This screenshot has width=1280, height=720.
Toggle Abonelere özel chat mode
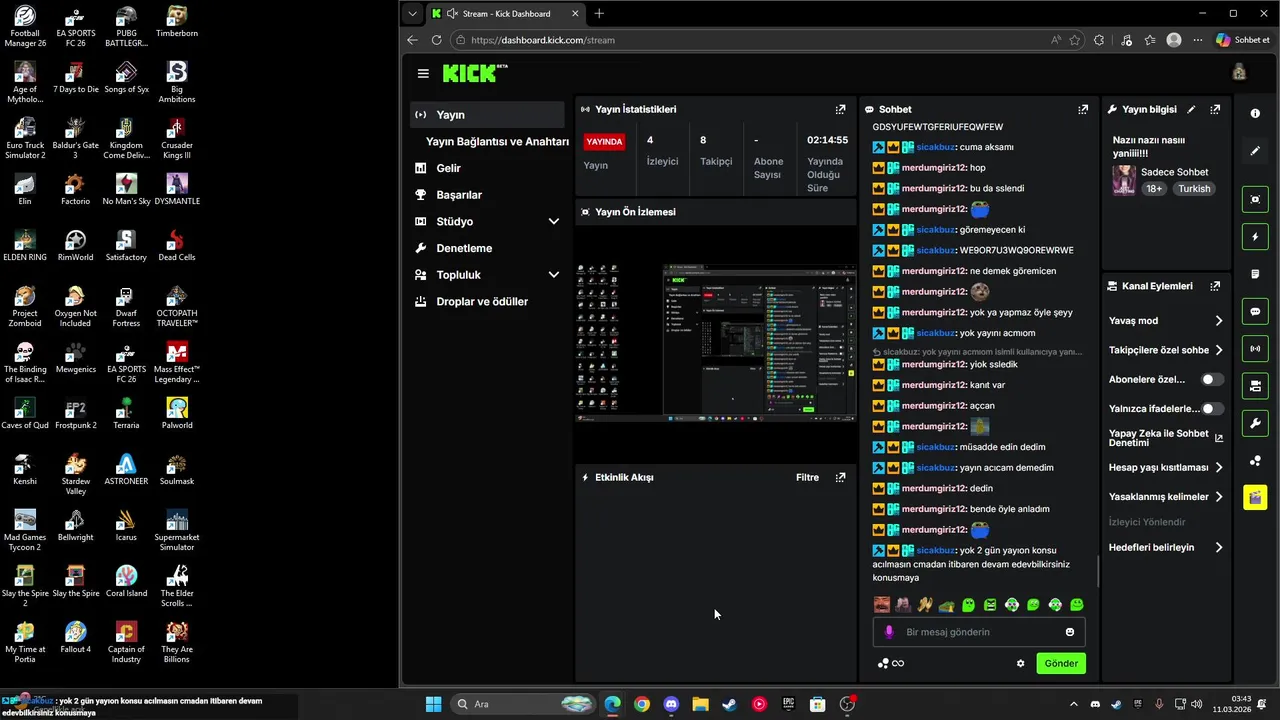click(x=1212, y=380)
